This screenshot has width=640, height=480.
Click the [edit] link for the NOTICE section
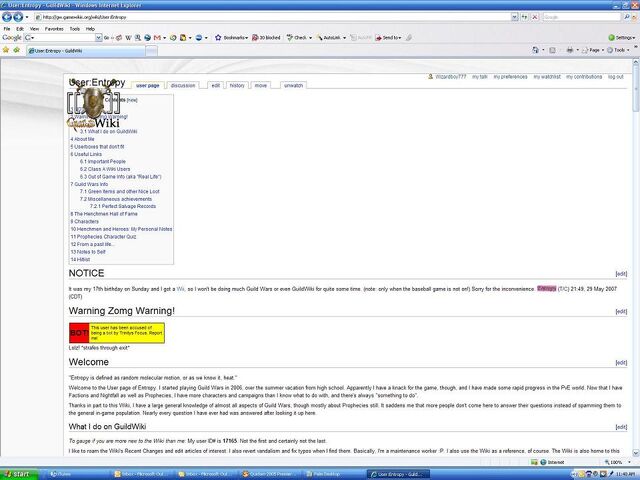click(621, 274)
